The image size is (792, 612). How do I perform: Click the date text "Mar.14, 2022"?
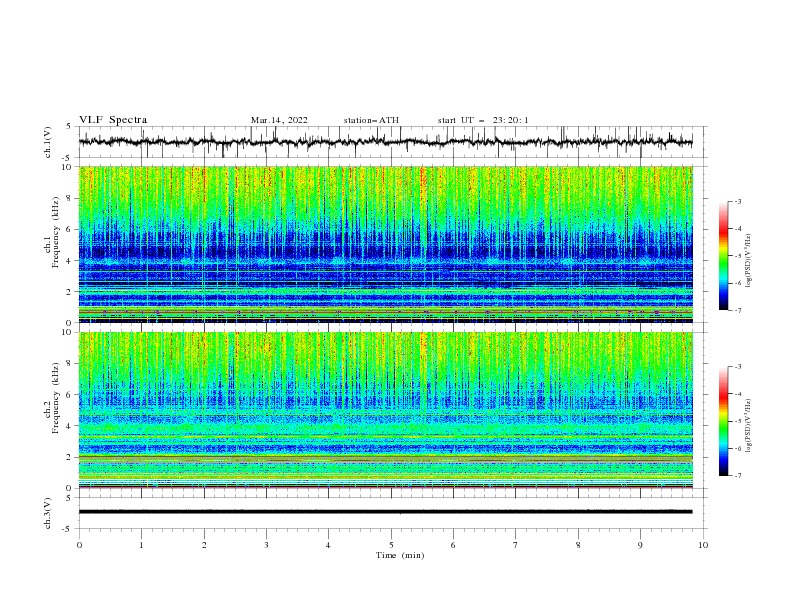279,120
